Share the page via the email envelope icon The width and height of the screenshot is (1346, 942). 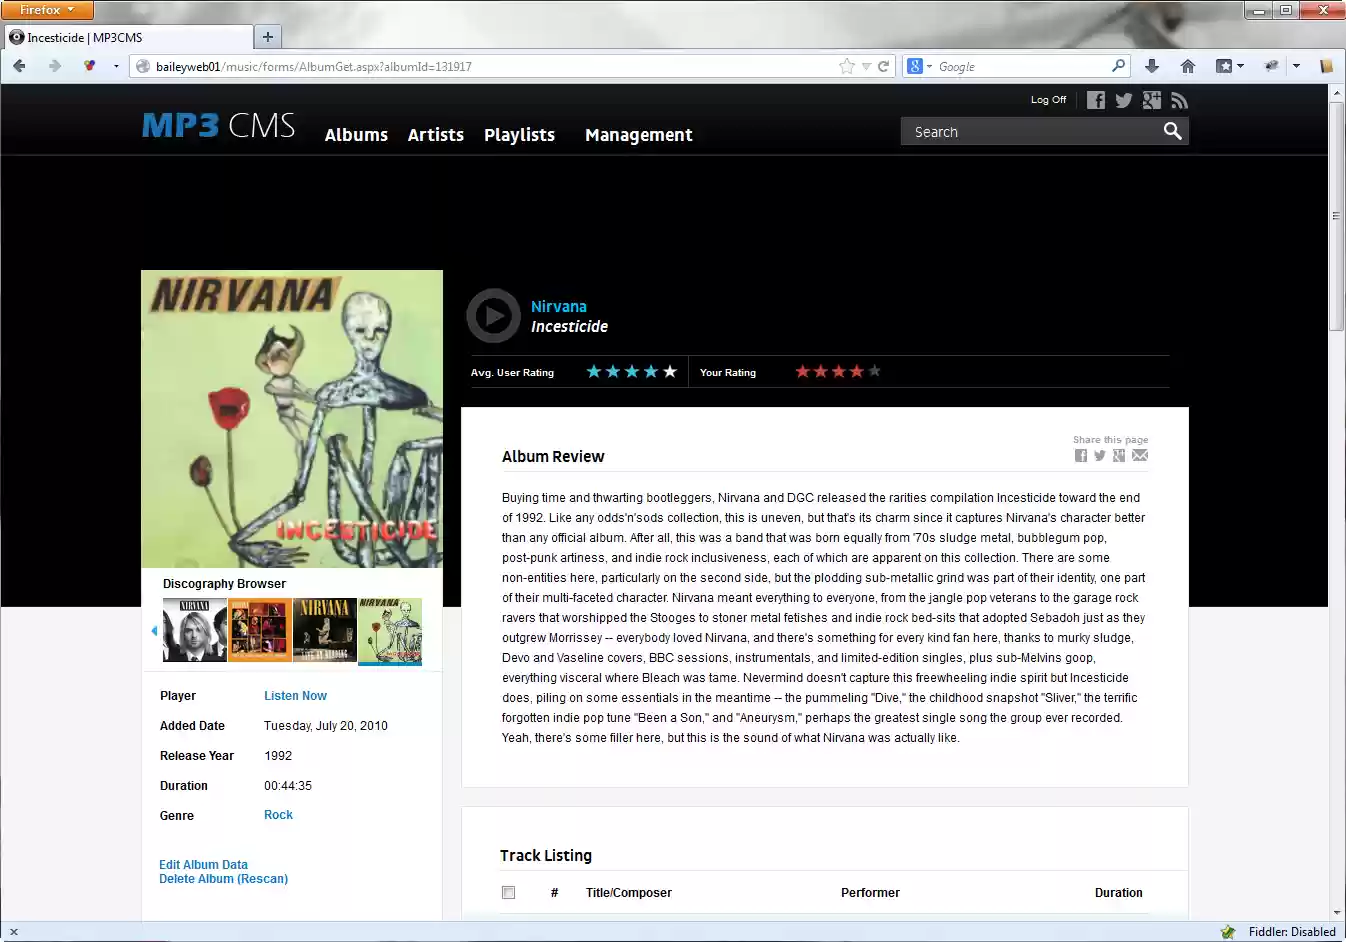pos(1140,455)
